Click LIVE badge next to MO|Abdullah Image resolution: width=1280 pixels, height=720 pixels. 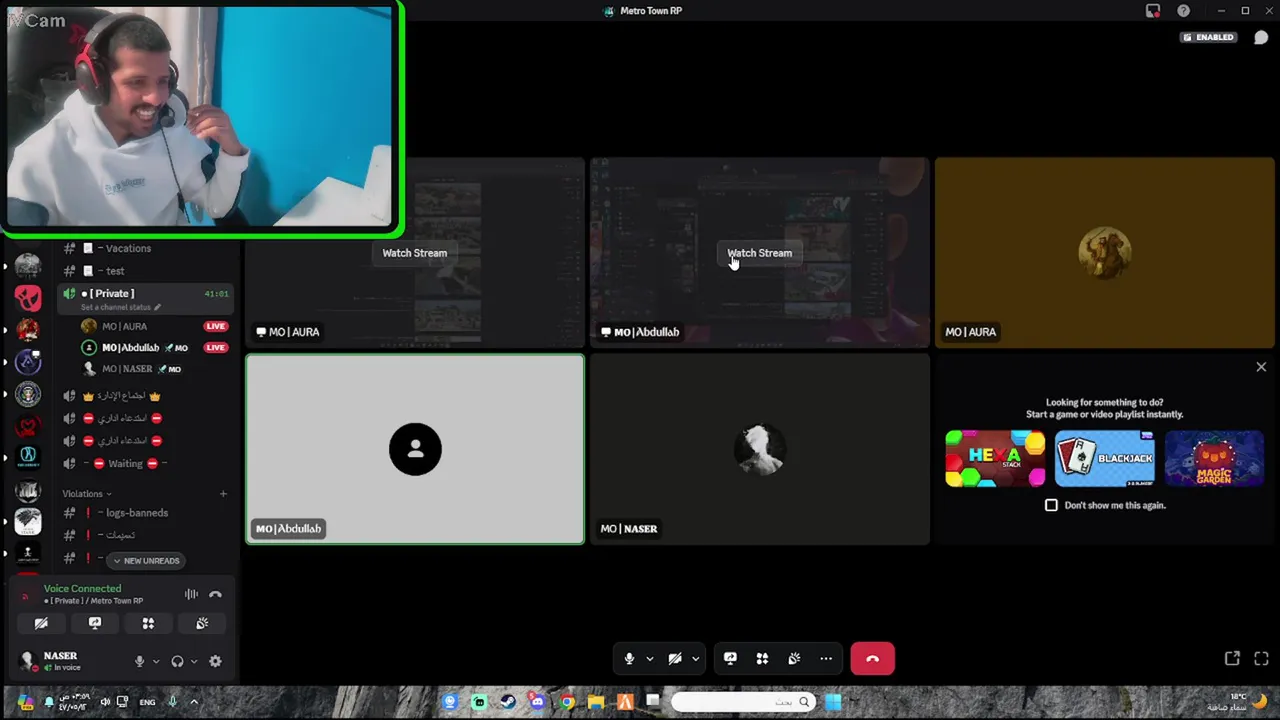coord(215,348)
